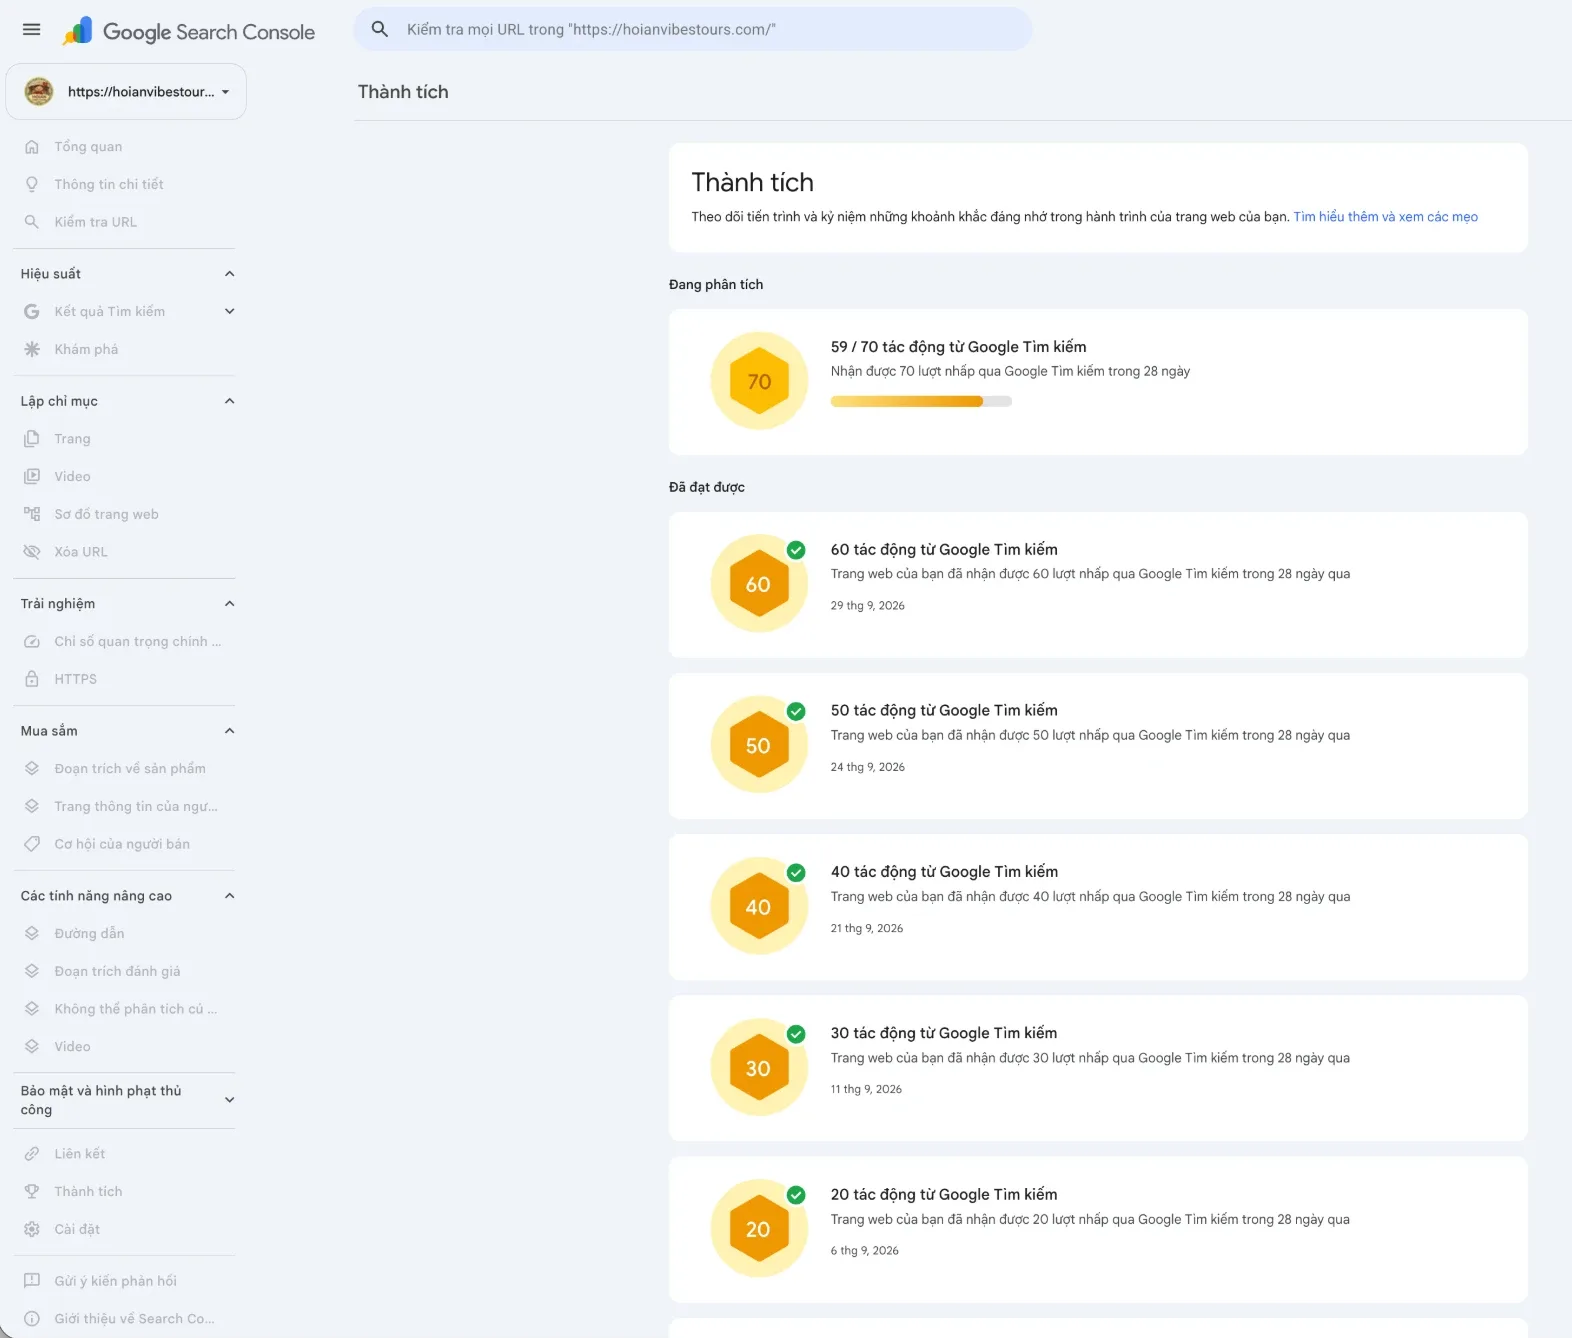
Task: Click the date 6 thg 9, 2026
Action: coord(865,1251)
